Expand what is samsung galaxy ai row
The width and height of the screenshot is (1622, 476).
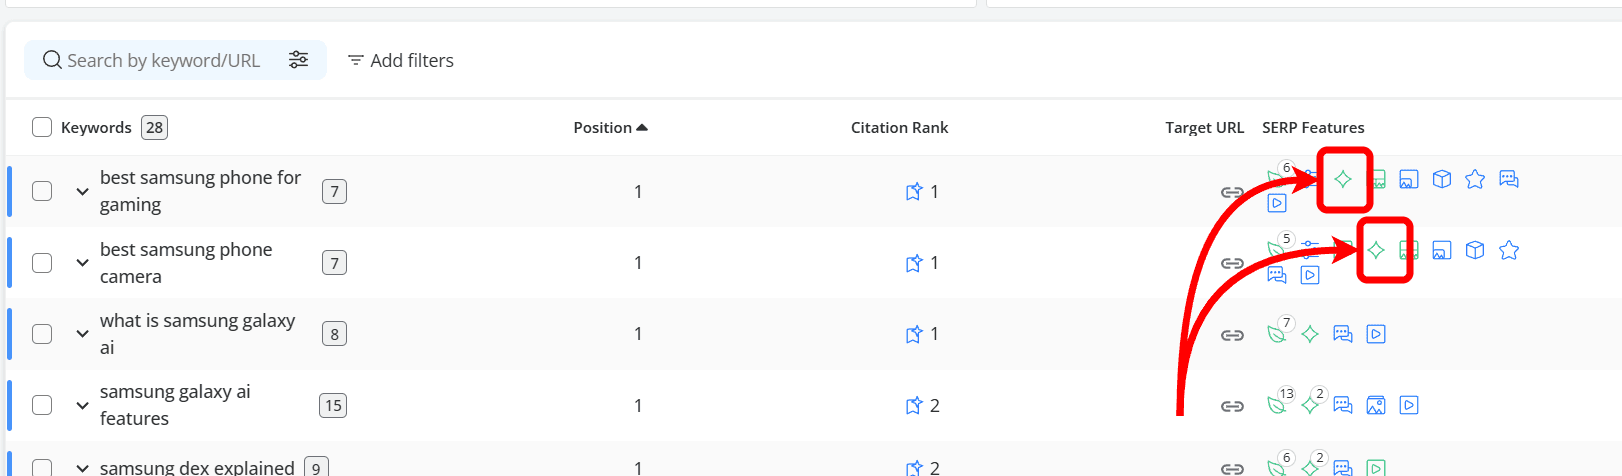tap(82, 334)
